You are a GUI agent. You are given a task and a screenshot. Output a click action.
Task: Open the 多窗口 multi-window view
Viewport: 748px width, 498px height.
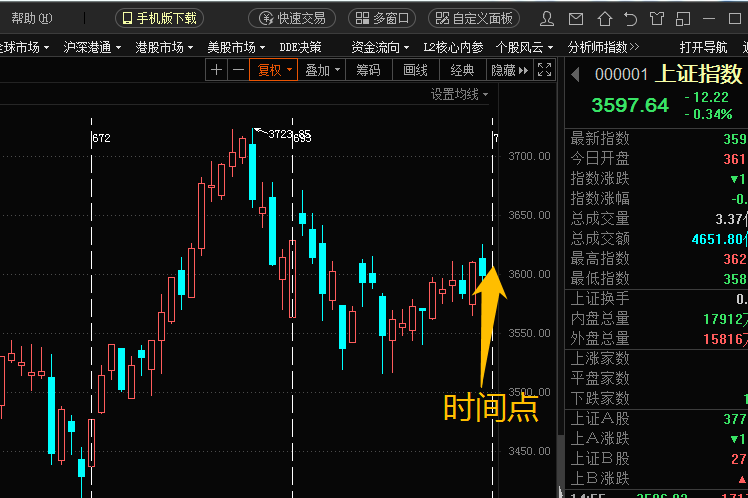[x=382, y=19]
